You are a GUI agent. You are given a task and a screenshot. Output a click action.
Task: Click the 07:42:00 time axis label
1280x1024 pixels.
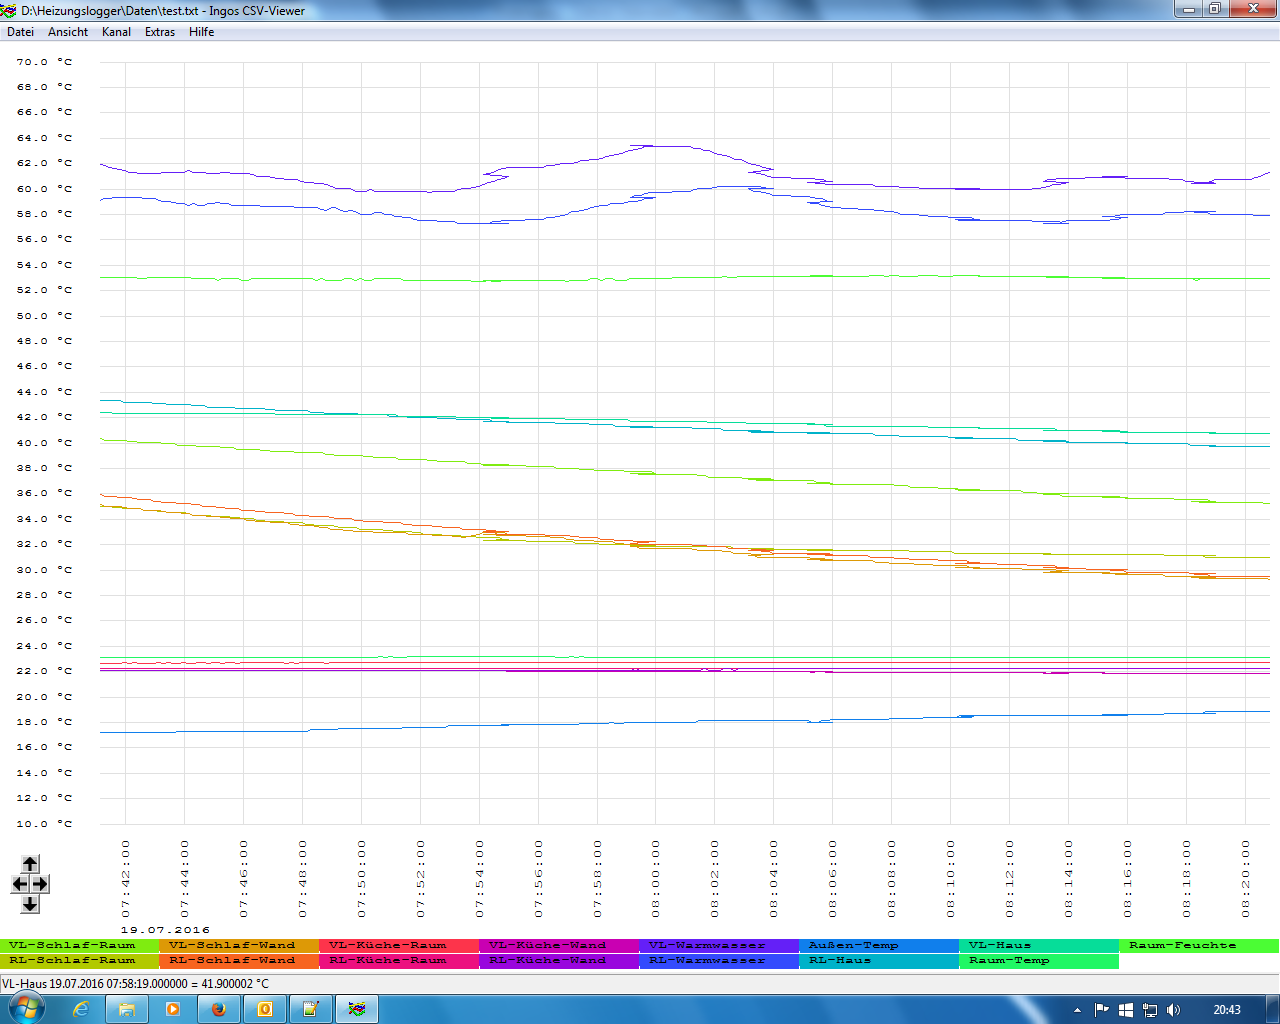[126, 879]
